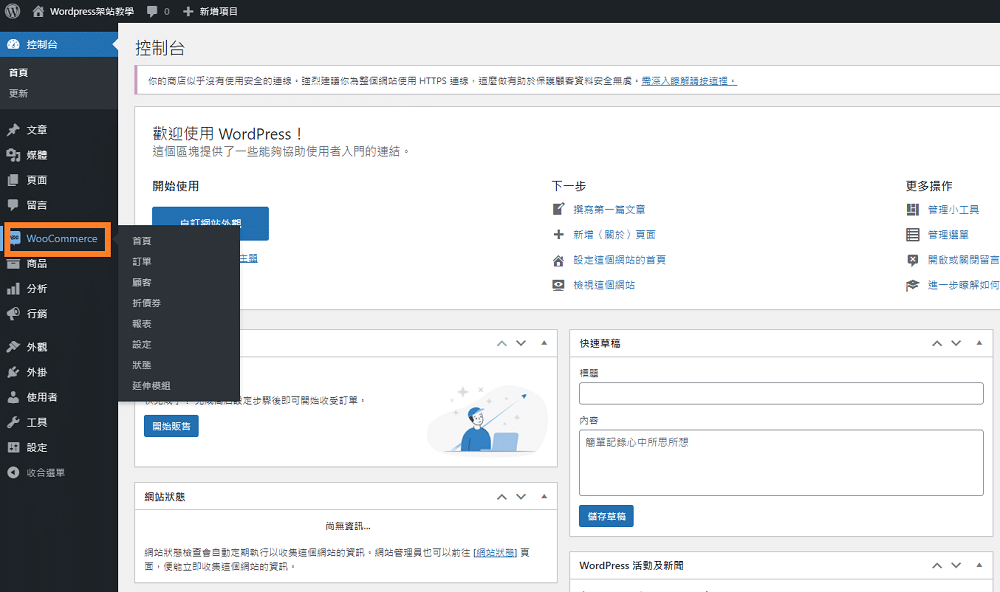Open 狀態 in the WooCommerce flyout submenu
The image size is (1000, 592).
[x=142, y=365]
